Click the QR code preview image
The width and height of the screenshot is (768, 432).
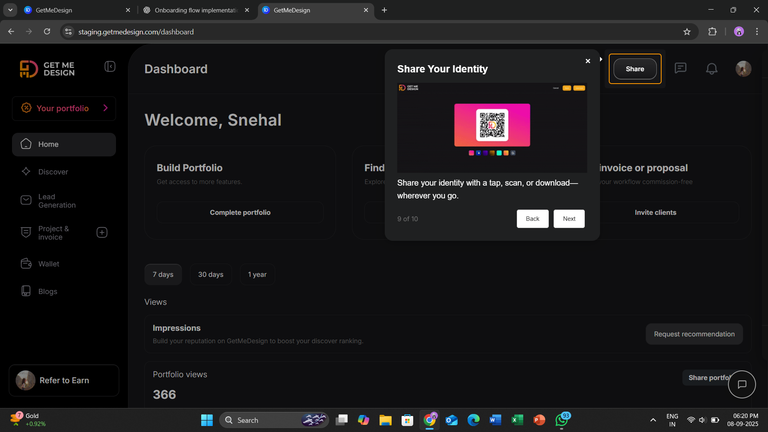(492, 125)
